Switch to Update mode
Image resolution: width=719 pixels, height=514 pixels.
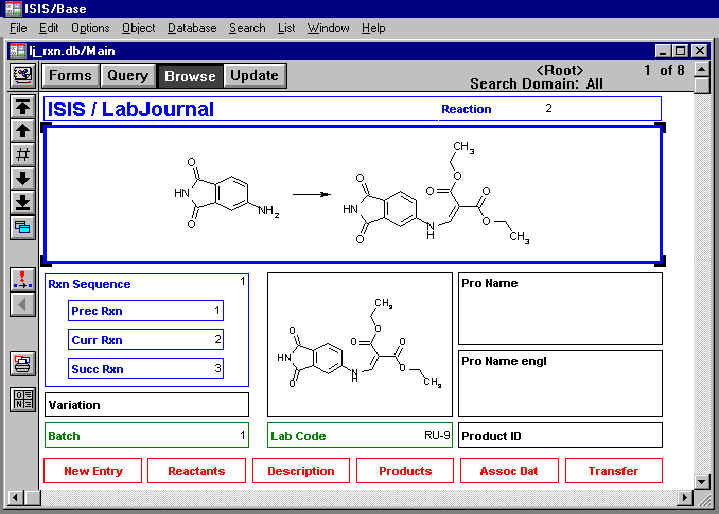254,75
